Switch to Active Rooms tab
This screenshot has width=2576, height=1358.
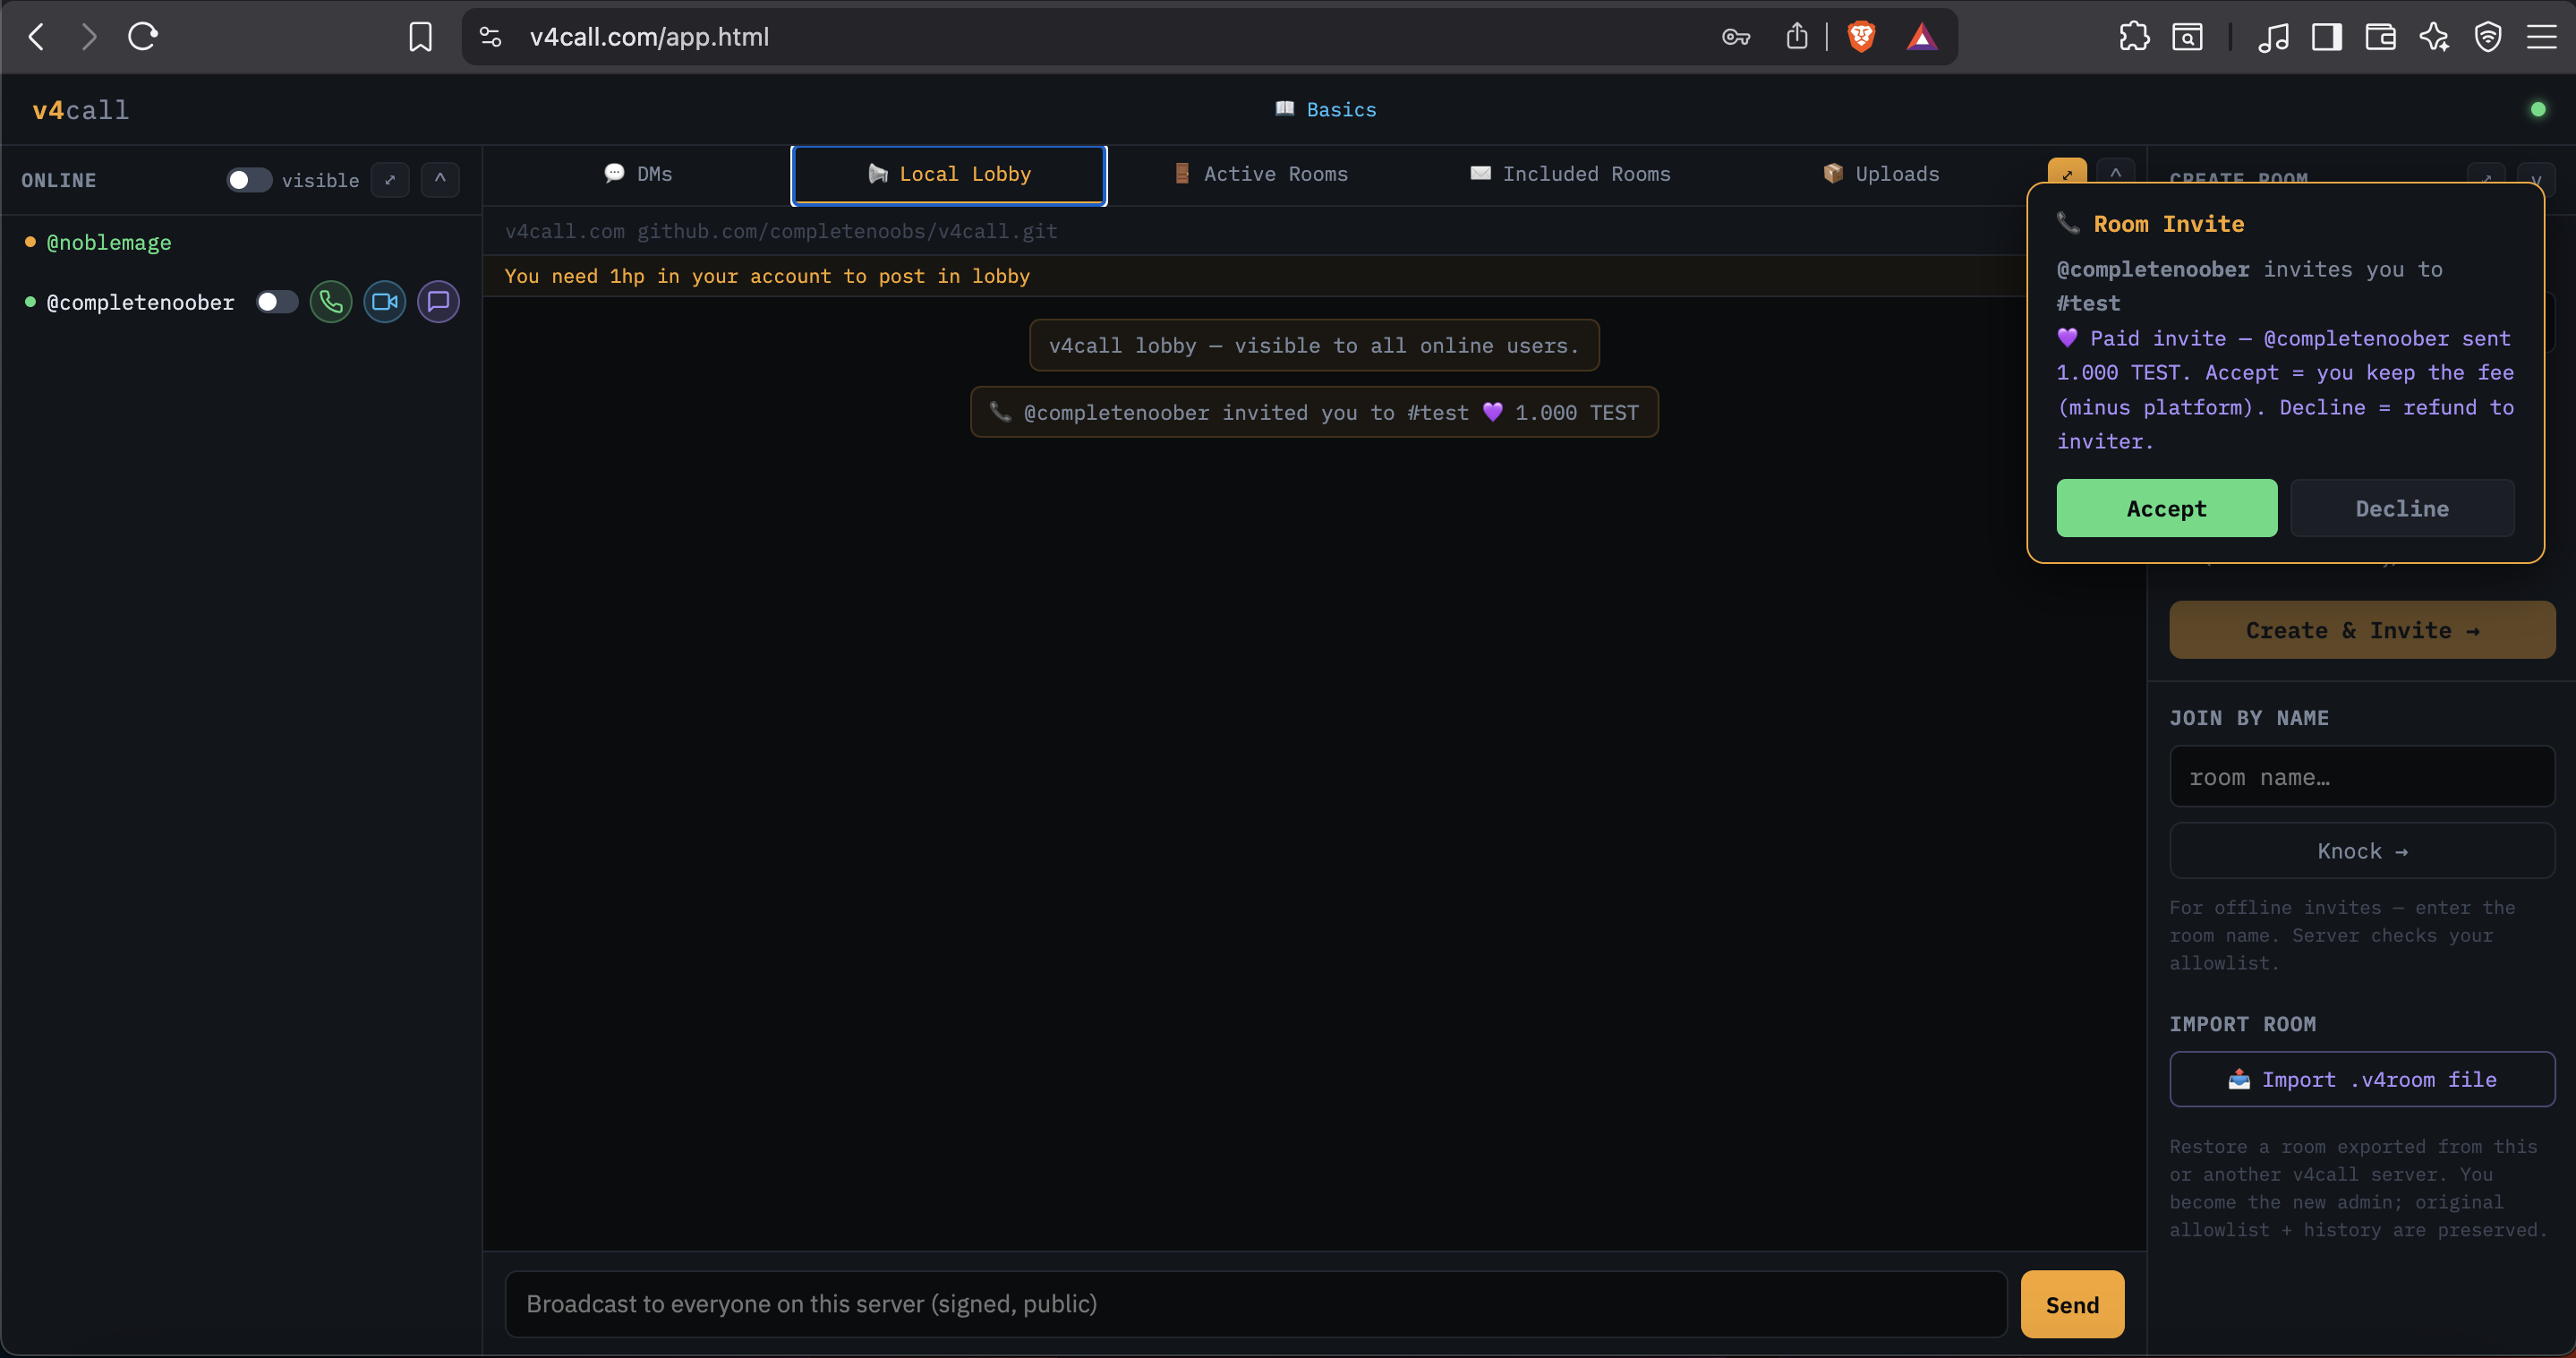tap(1260, 175)
